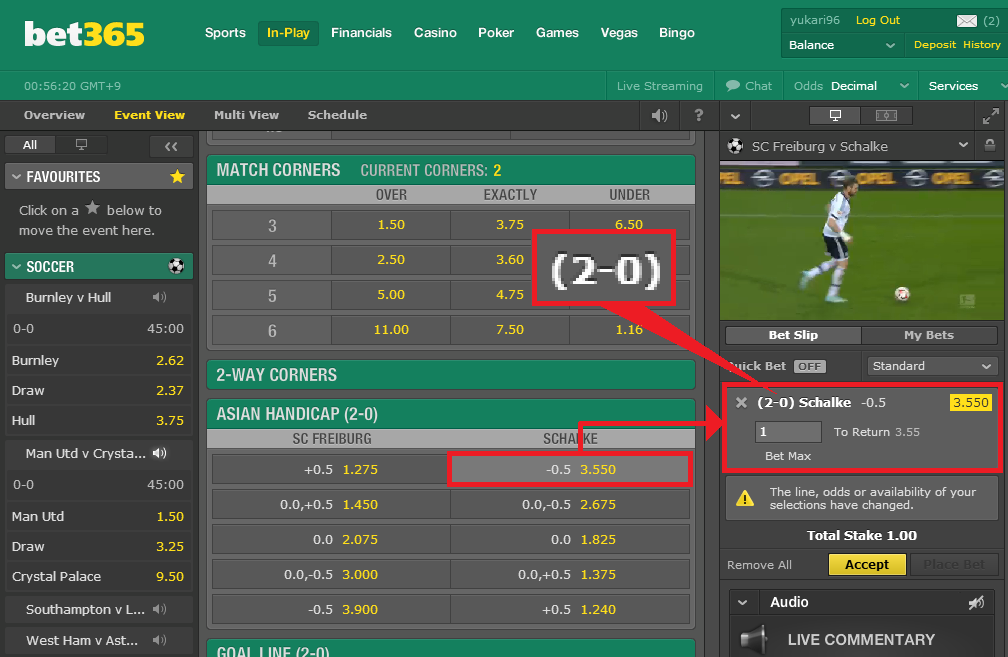Toggle the muted audio speaker icon
This screenshot has height=657, width=1008.
pos(976,602)
